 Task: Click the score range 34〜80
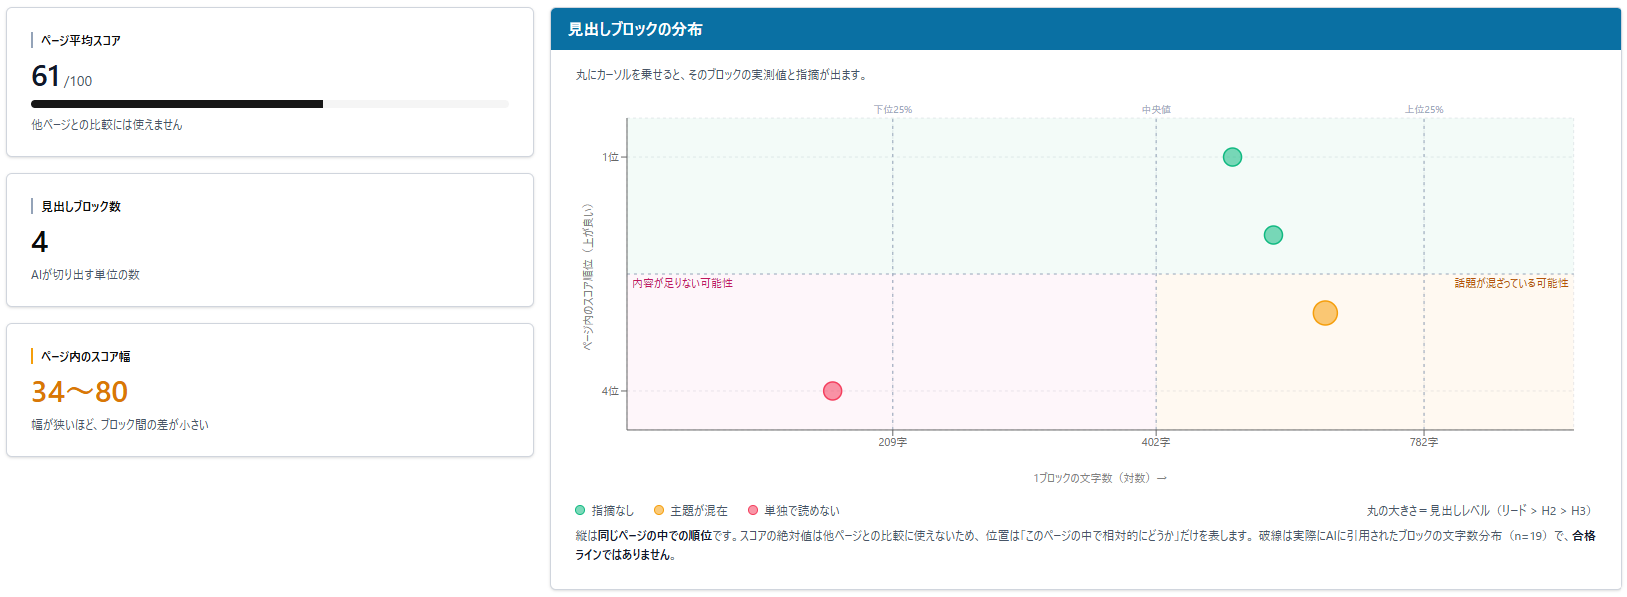(x=80, y=392)
